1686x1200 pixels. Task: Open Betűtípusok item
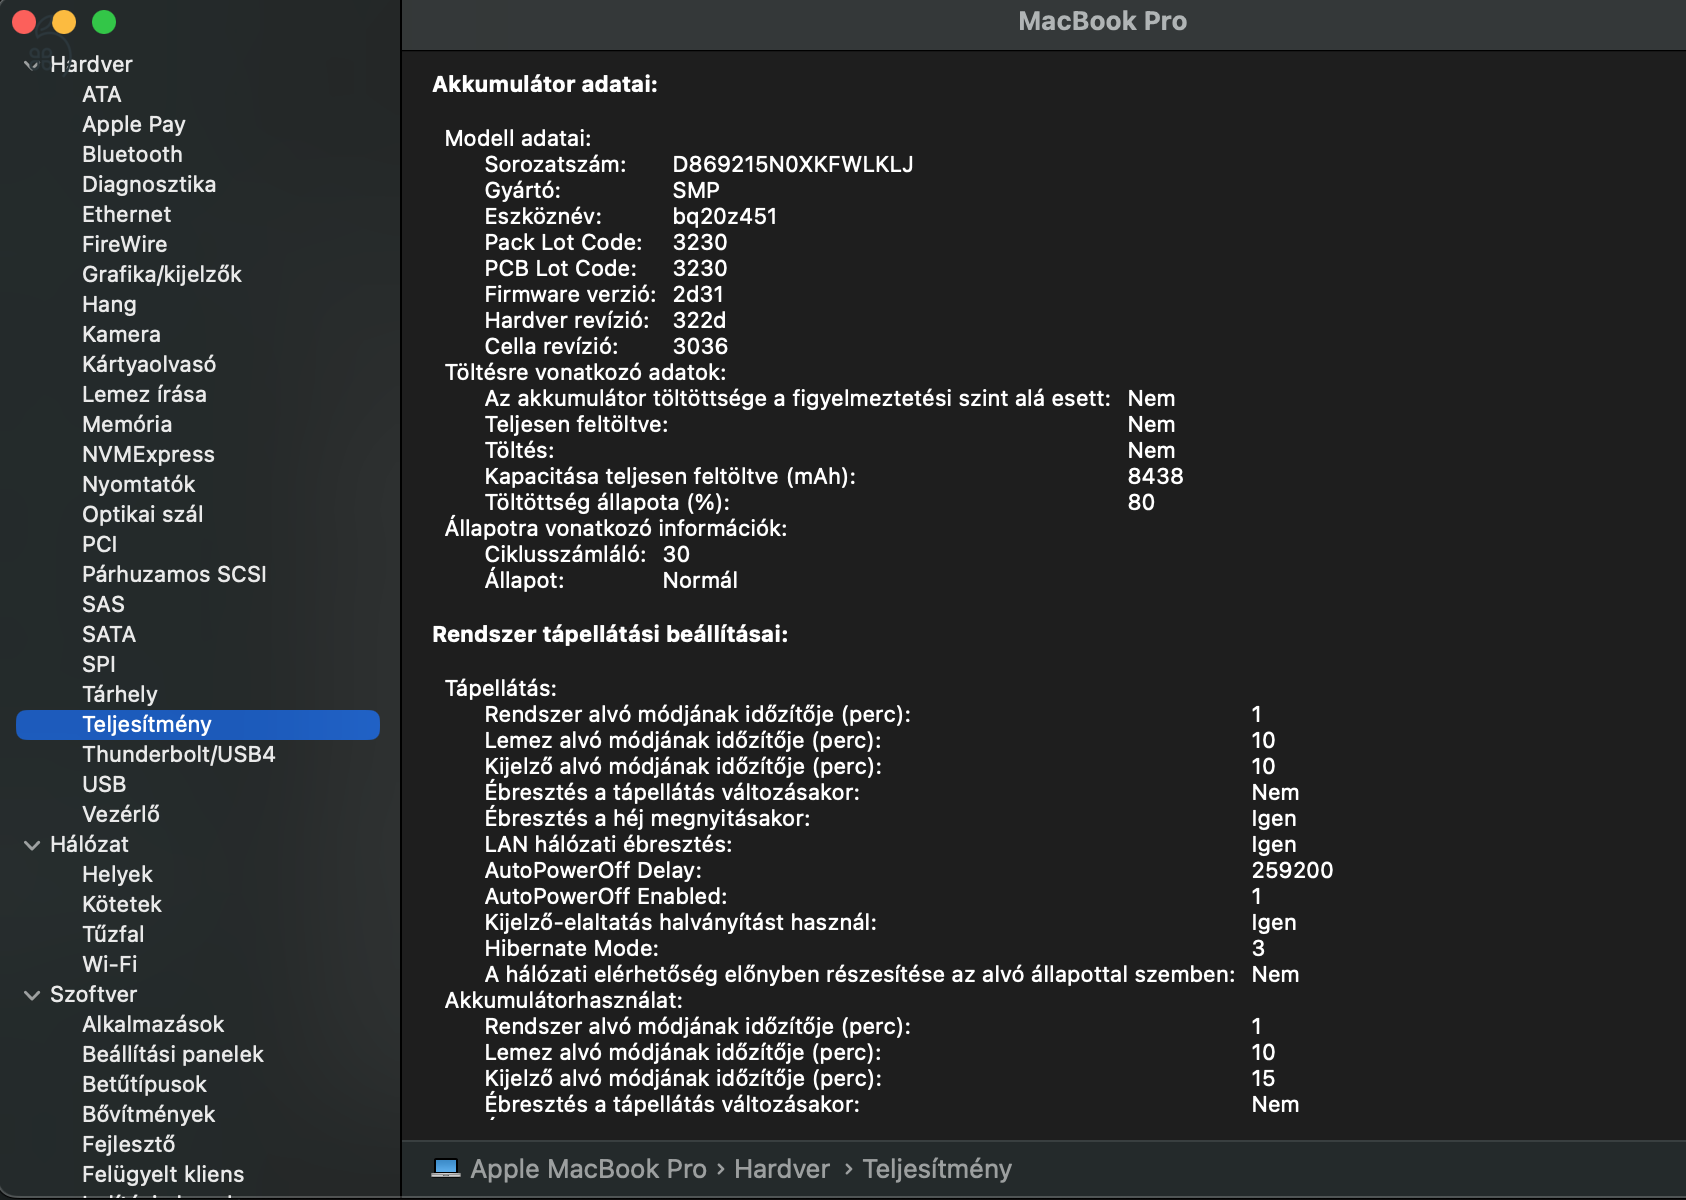[x=144, y=1084]
